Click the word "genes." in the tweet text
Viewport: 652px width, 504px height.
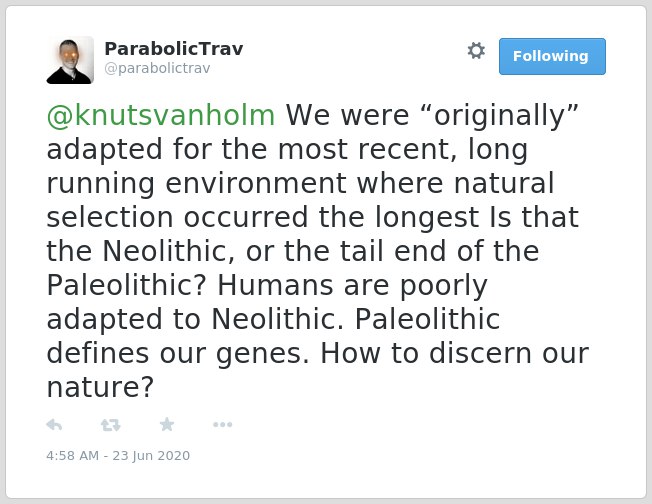point(263,354)
